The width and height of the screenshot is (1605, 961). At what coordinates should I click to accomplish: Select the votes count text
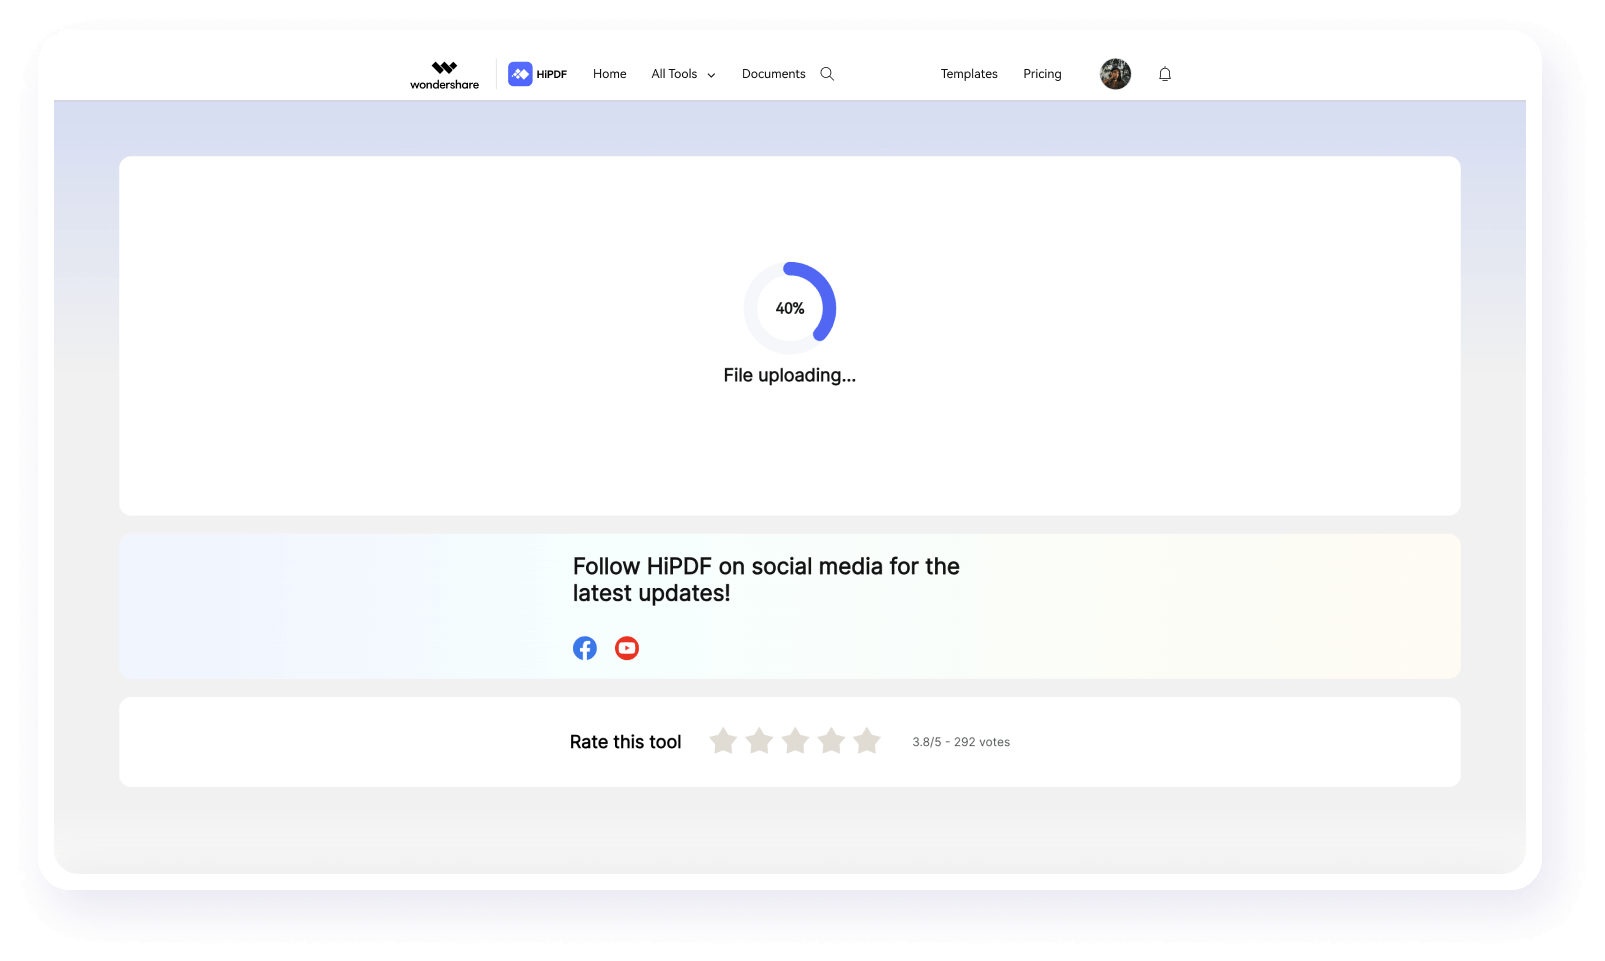(x=961, y=741)
